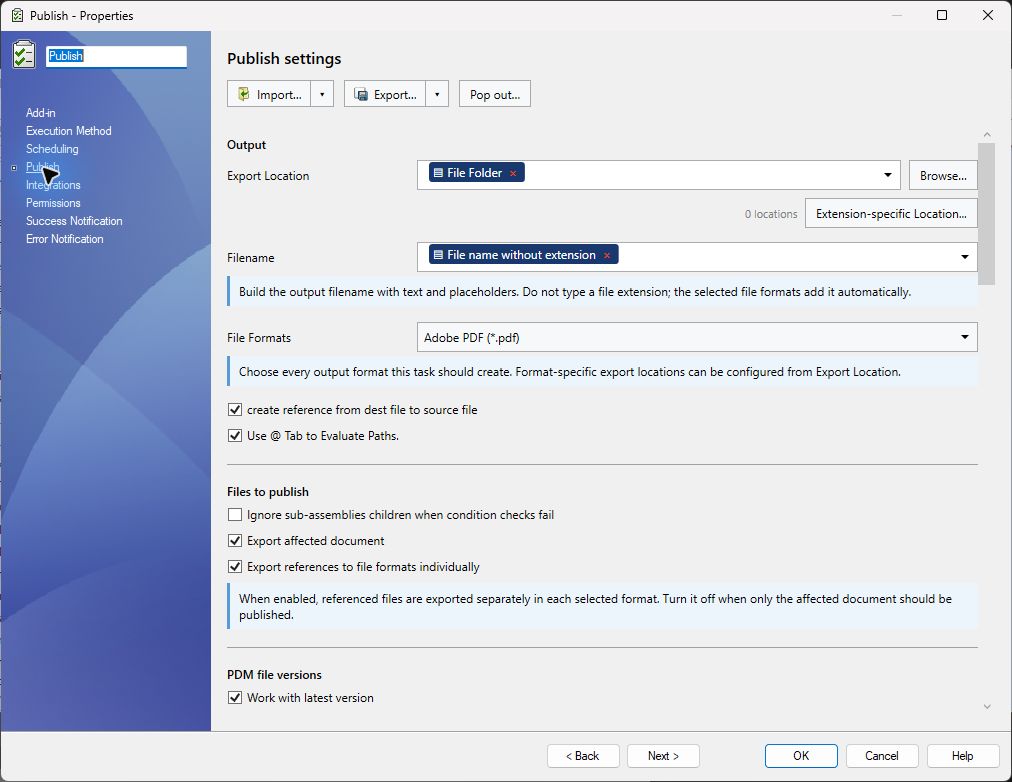Close the Properties window
Viewport: 1012px width, 782px height.
tap(987, 15)
